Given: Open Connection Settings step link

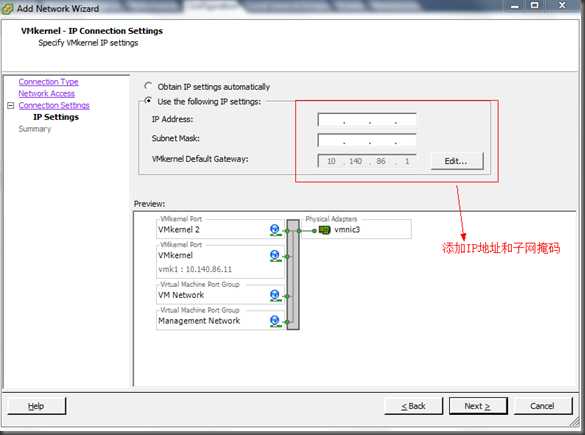Looking at the screenshot, I should coord(54,105).
